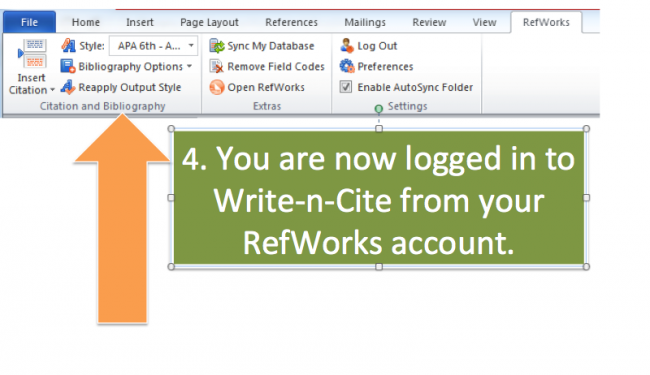Click the Bibliography Options icon
This screenshot has width=650, height=375.
tap(68, 66)
